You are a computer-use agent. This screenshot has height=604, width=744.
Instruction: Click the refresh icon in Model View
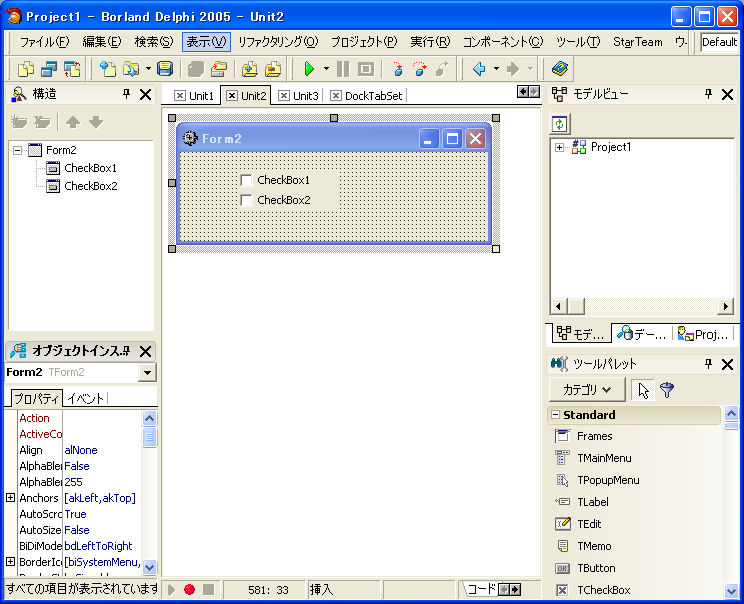pos(560,124)
